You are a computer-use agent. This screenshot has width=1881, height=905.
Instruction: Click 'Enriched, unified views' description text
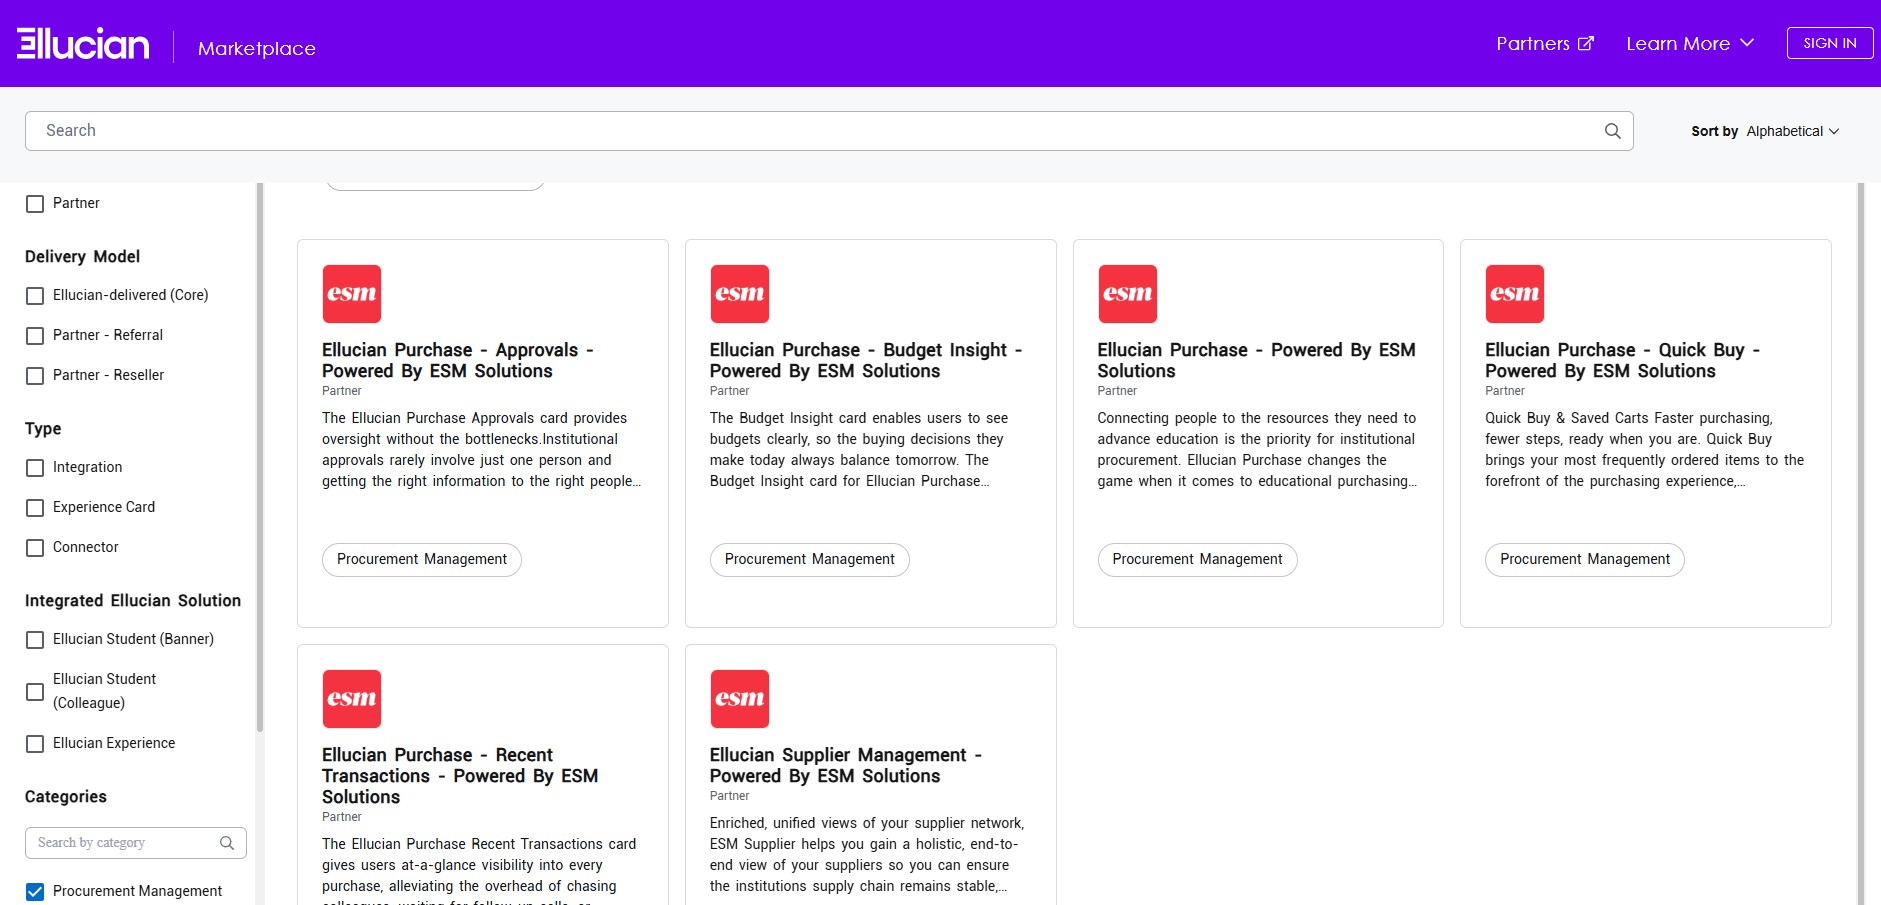pyautogui.click(x=867, y=855)
